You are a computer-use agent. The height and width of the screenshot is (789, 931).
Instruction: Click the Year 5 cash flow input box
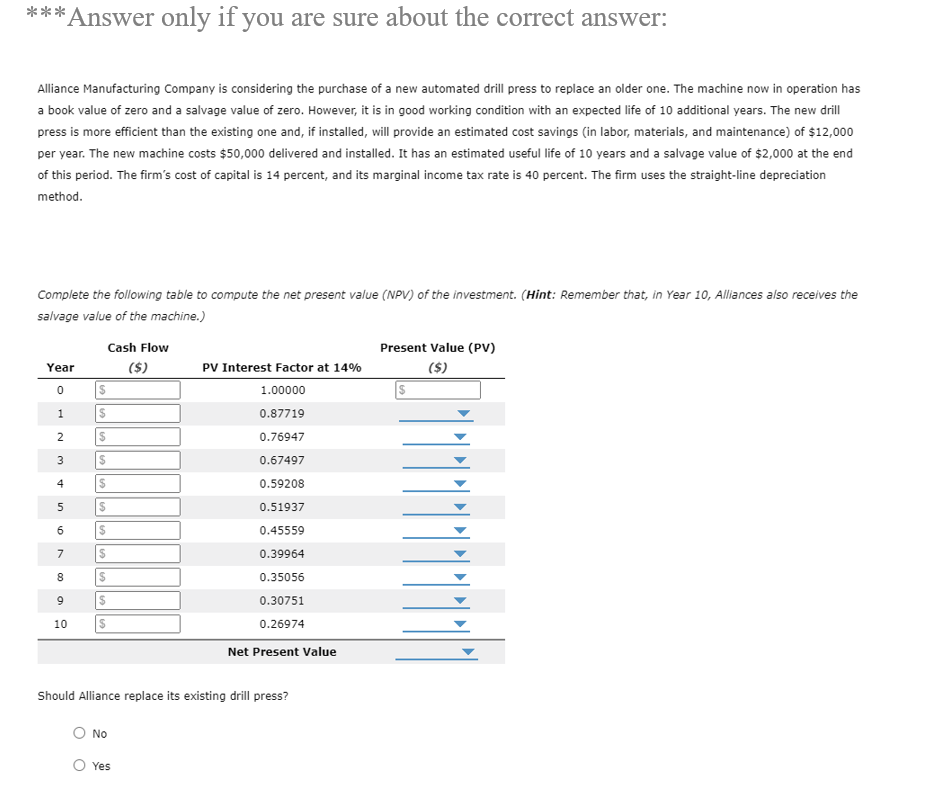(137, 507)
